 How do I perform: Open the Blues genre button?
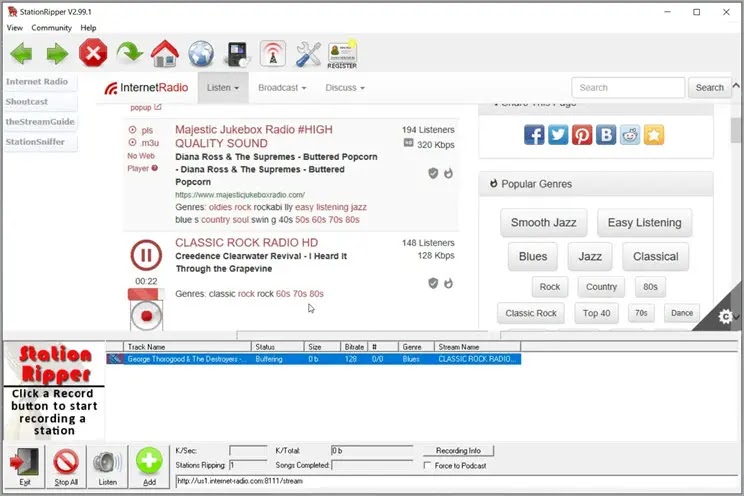pos(533,257)
